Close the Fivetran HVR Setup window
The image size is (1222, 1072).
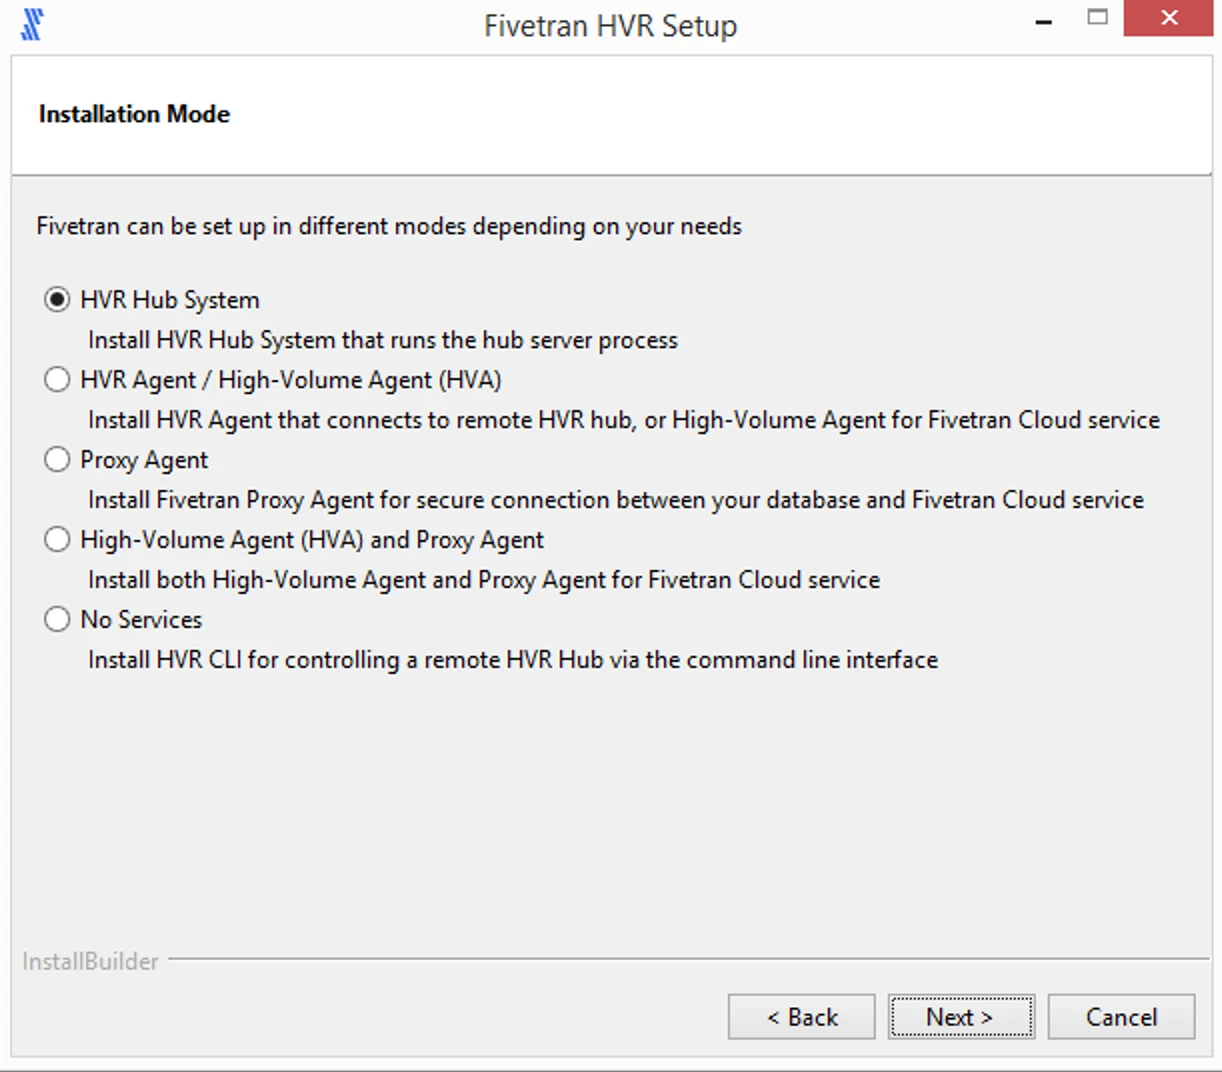pos(1168,18)
